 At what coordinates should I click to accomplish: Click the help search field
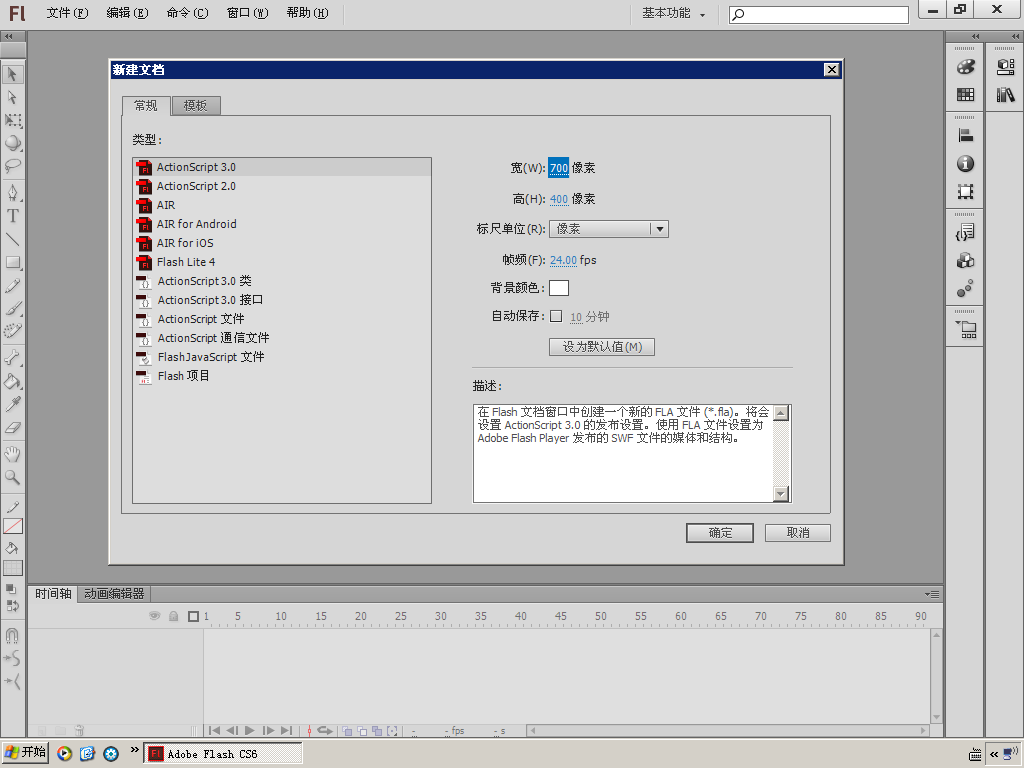[x=819, y=14]
